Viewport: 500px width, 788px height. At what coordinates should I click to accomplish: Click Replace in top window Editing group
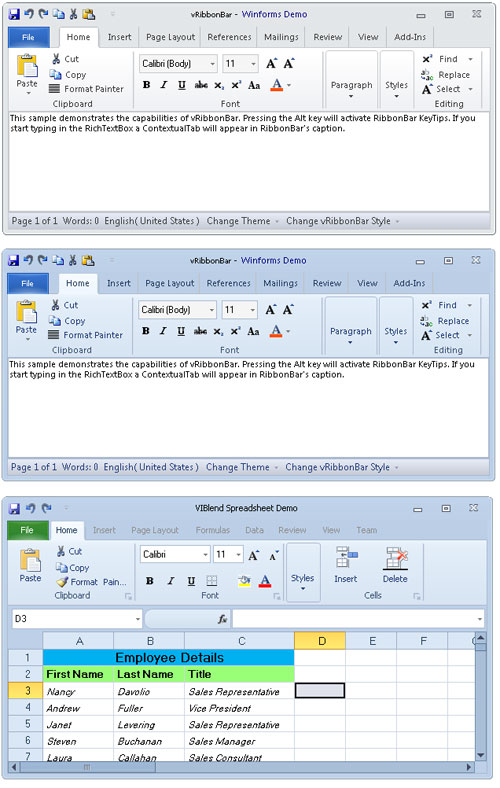click(x=445, y=74)
